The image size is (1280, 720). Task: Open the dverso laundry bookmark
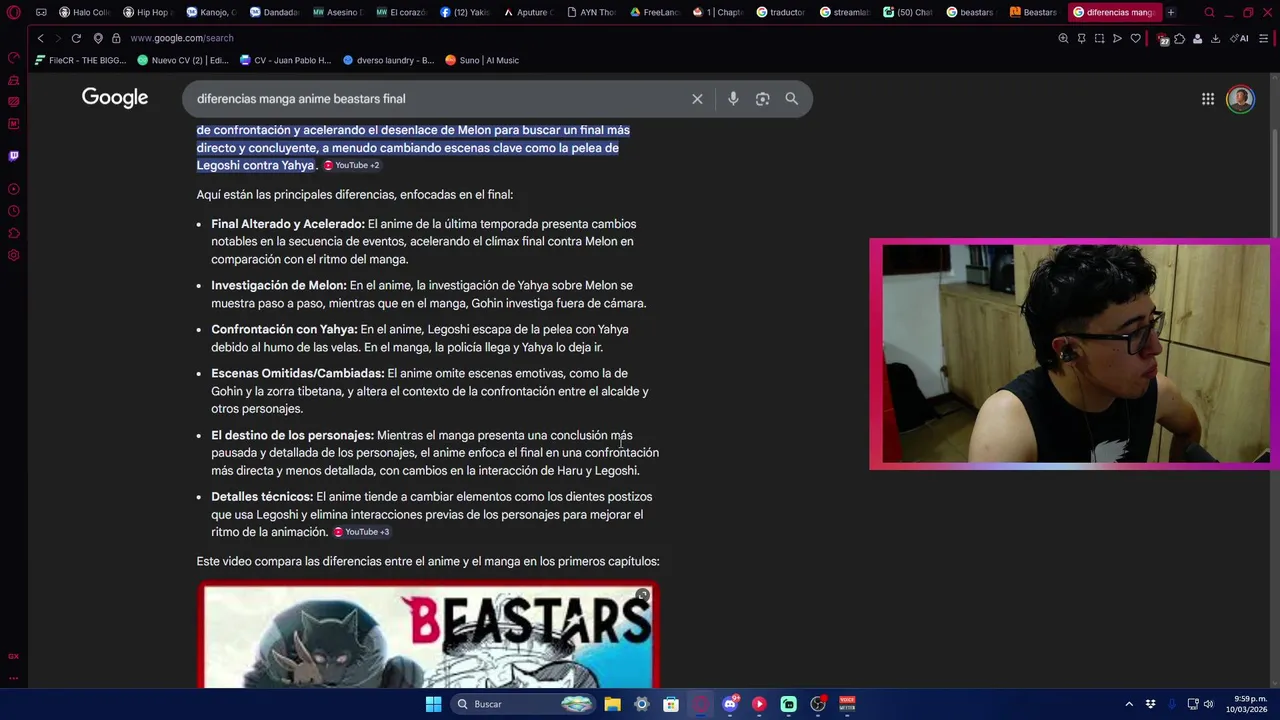(388, 60)
